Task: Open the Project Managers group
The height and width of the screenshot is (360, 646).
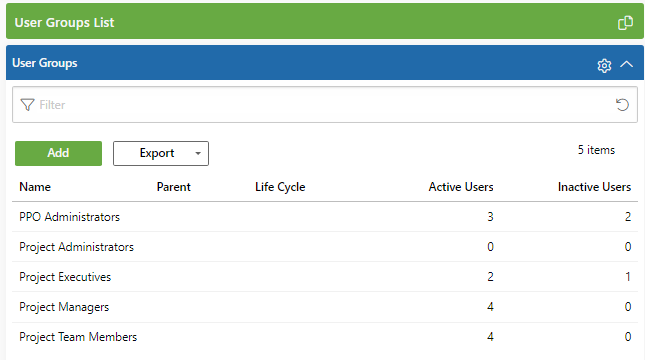Action: (64, 307)
